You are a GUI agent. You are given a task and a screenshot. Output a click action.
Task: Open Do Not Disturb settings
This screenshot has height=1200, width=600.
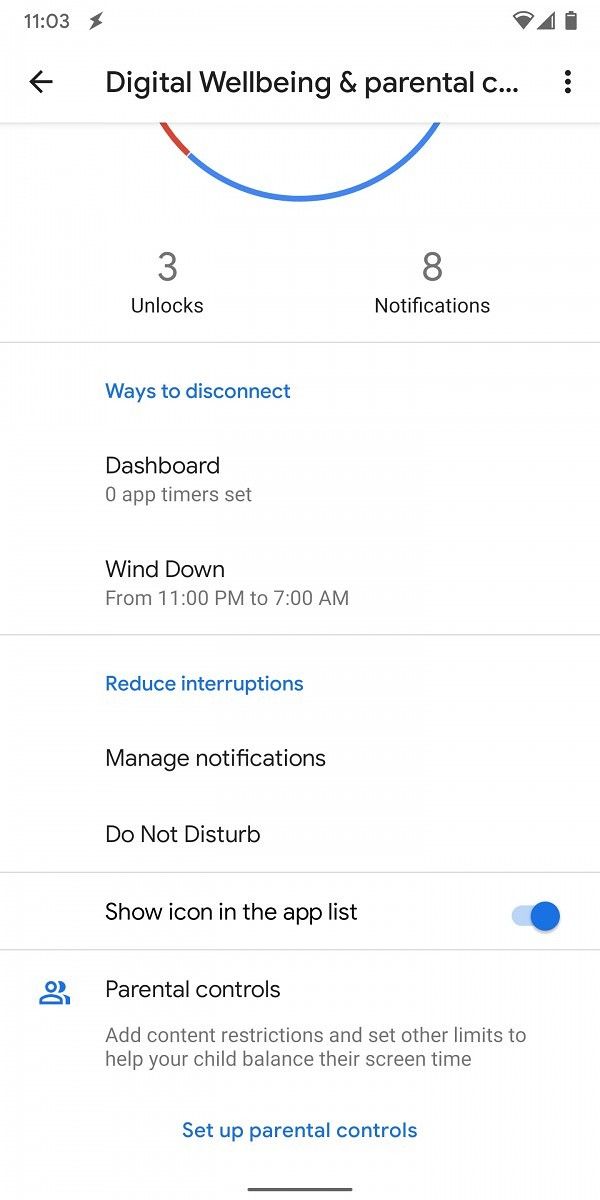(300, 834)
